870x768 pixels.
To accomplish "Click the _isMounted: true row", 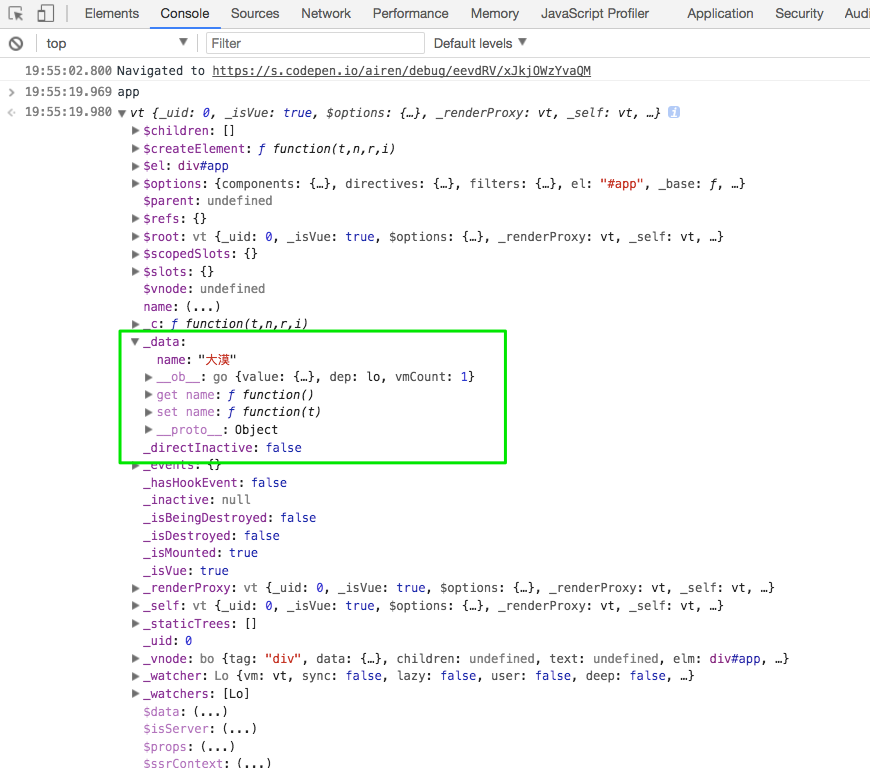I will 200,553.
